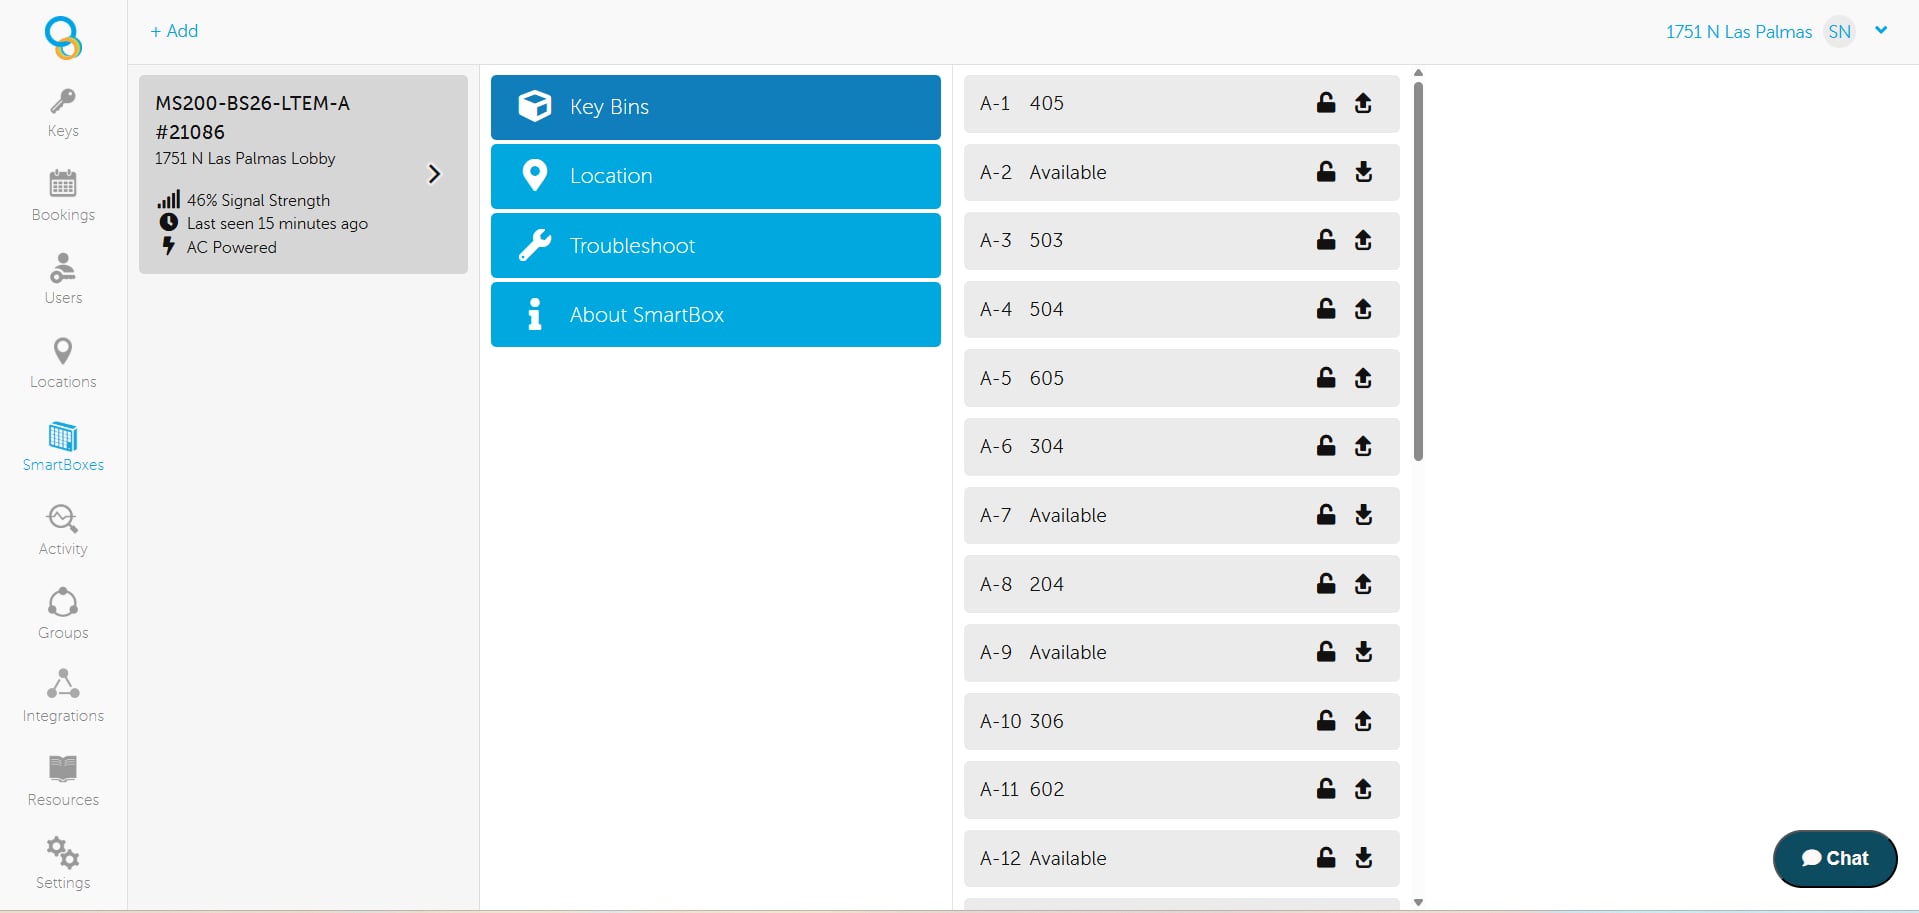Viewport: 1919px width, 913px height.
Task: Open the Keys section in sidebar
Action: [x=63, y=113]
